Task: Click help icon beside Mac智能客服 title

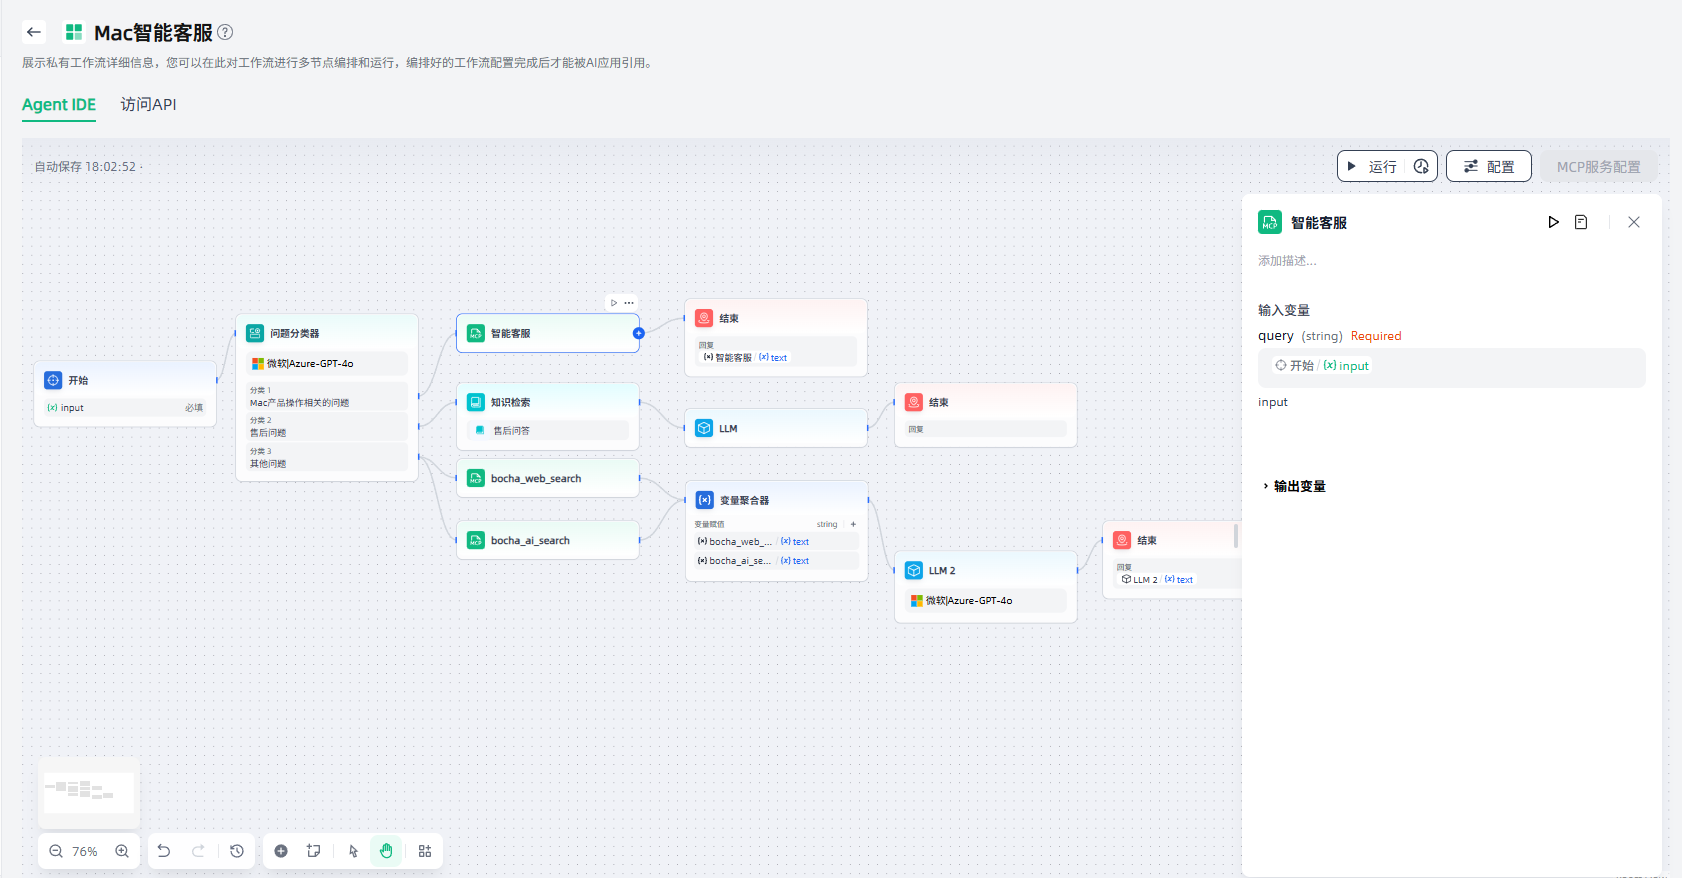Action: click(226, 32)
